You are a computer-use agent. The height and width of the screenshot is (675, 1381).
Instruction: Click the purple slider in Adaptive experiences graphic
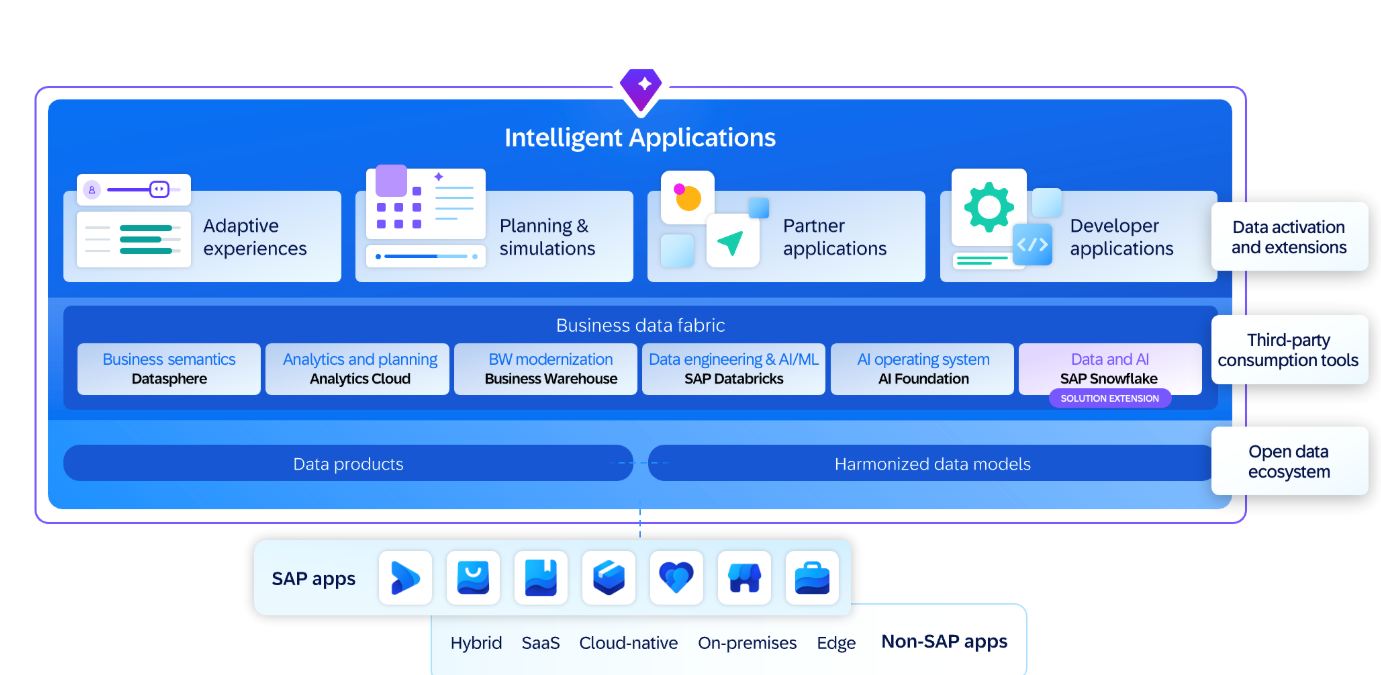click(x=134, y=189)
